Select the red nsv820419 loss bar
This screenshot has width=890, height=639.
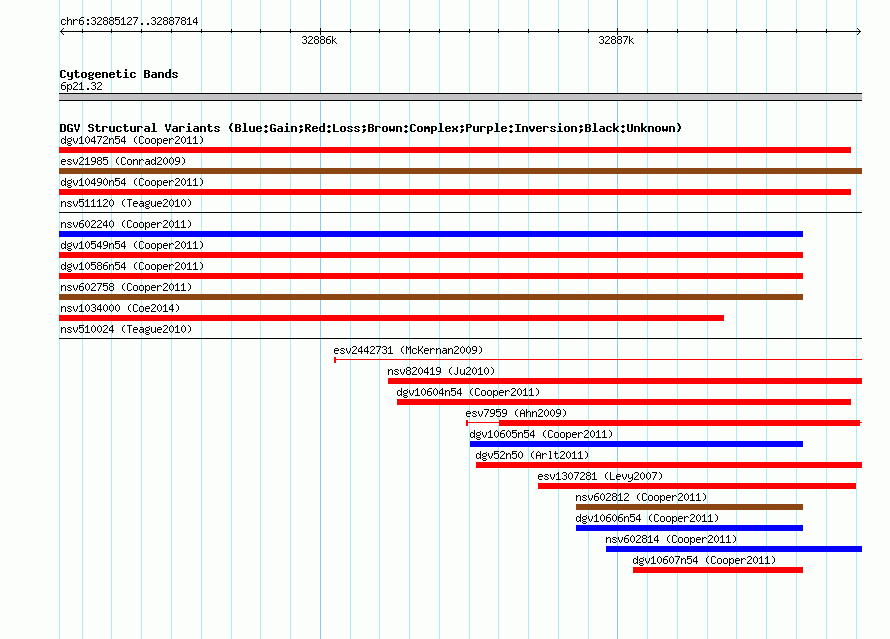click(625, 381)
